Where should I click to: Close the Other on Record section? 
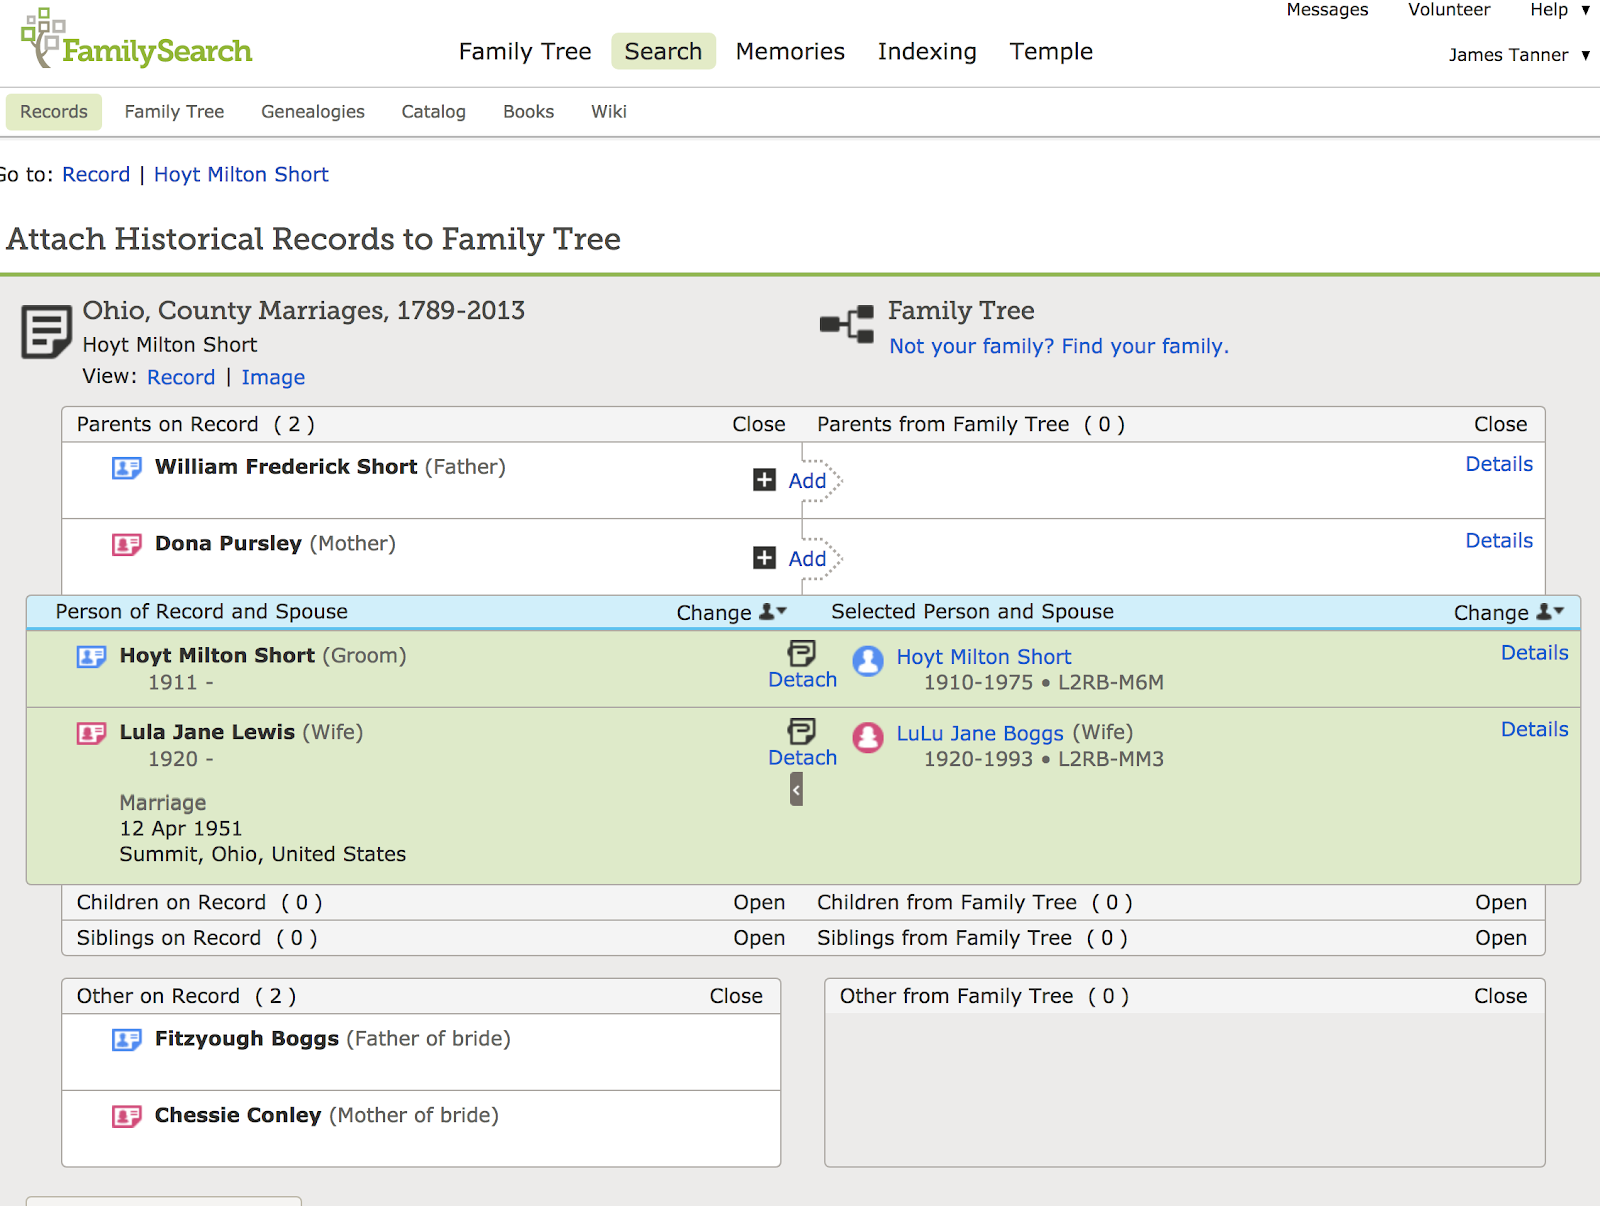pyautogui.click(x=736, y=996)
